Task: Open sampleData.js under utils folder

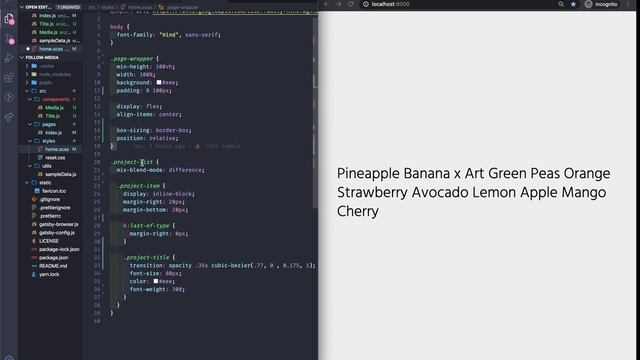Action: (x=60, y=174)
